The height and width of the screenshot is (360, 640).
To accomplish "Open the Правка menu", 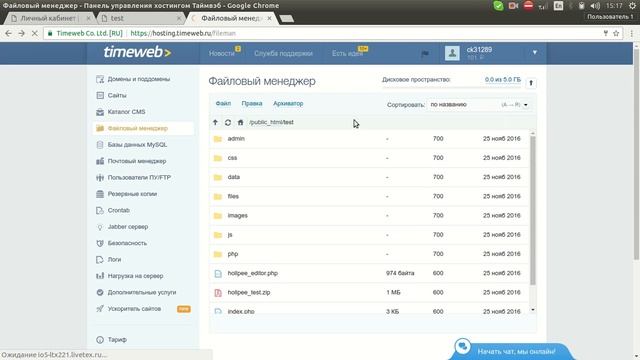I will [252, 104].
